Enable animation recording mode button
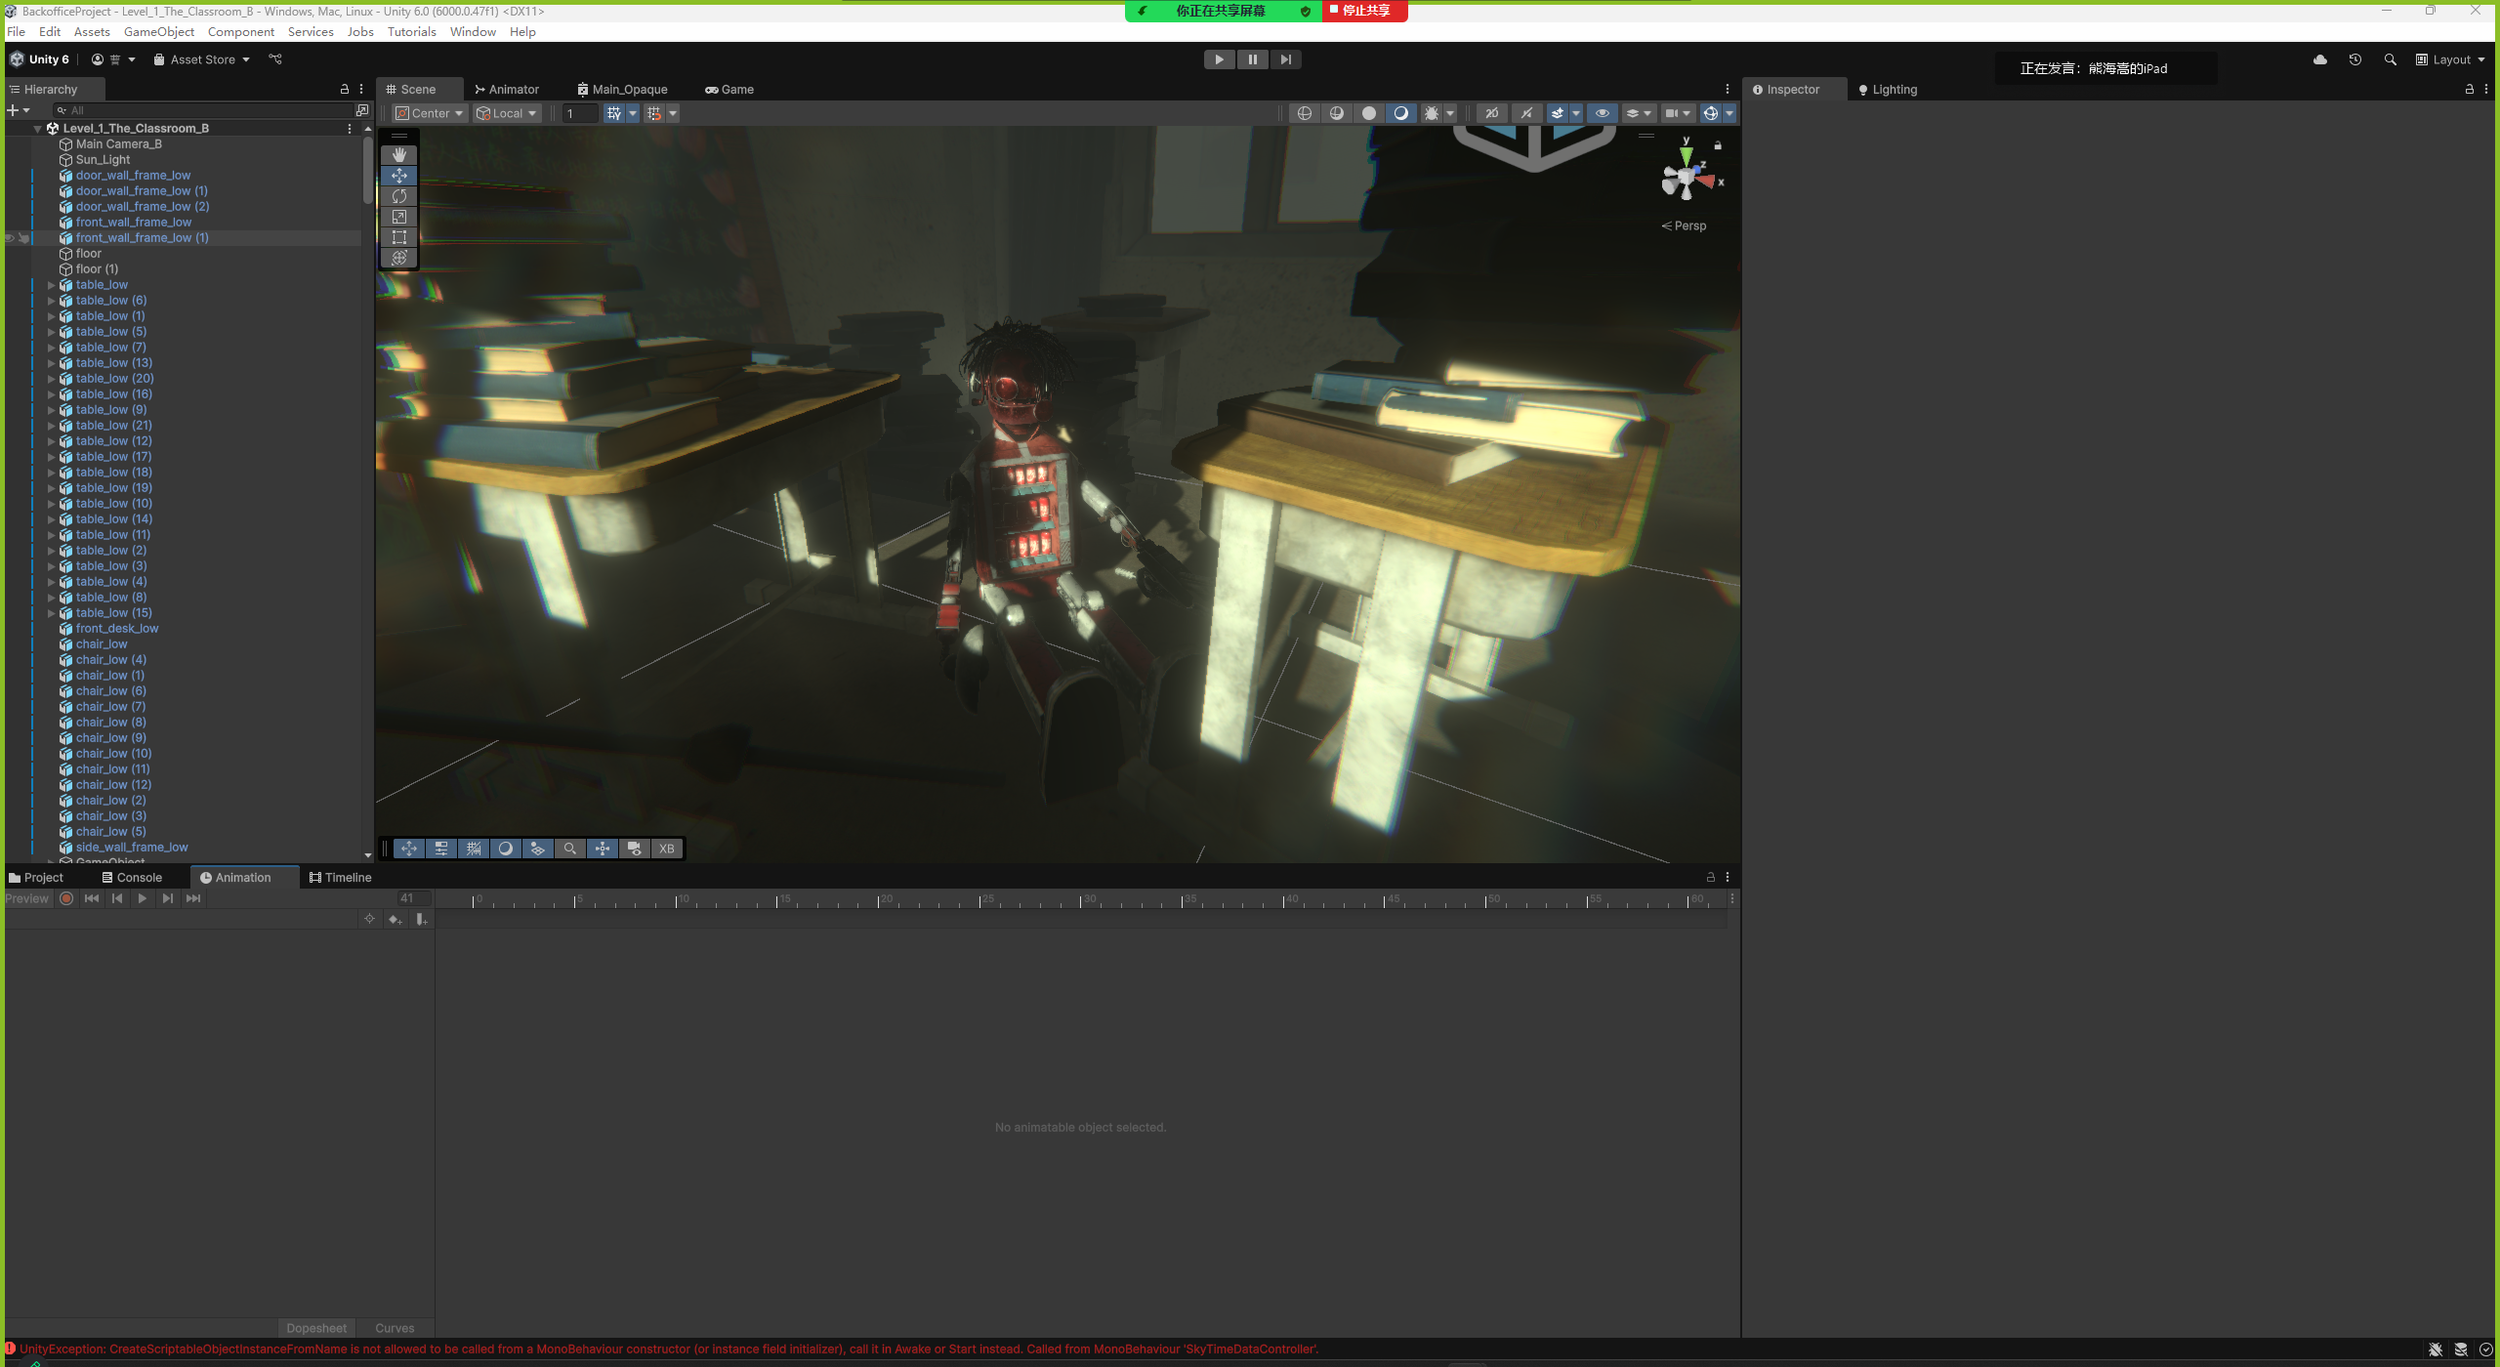Screen dimensions: 2500x1367 click(x=66, y=899)
